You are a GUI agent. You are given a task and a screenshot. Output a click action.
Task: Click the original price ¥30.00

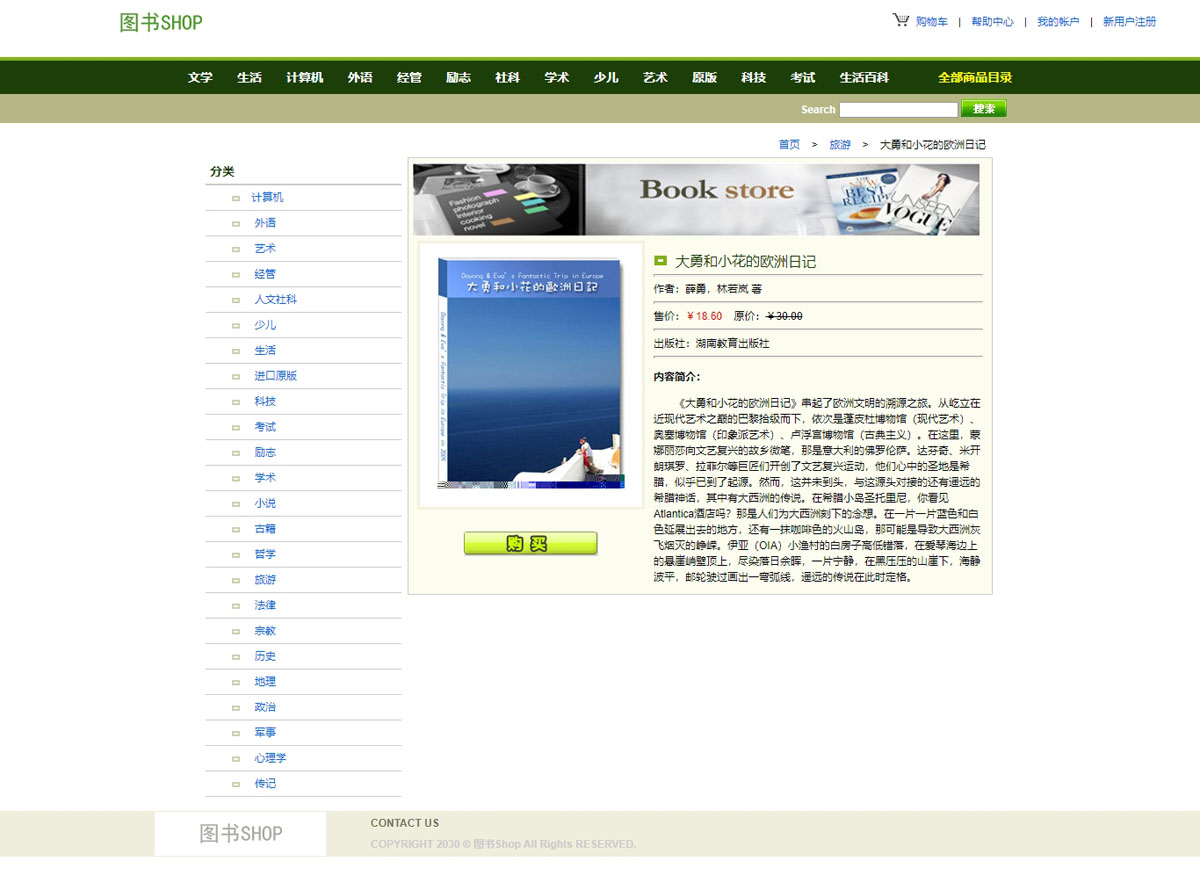point(784,316)
